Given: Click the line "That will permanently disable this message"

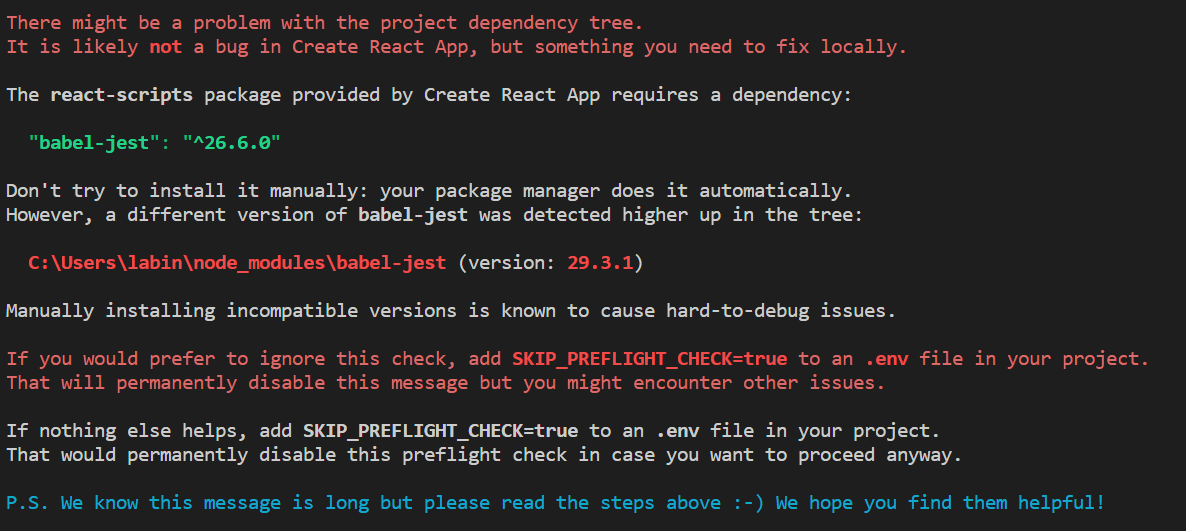Looking at the screenshot, I should click(446, 383).
